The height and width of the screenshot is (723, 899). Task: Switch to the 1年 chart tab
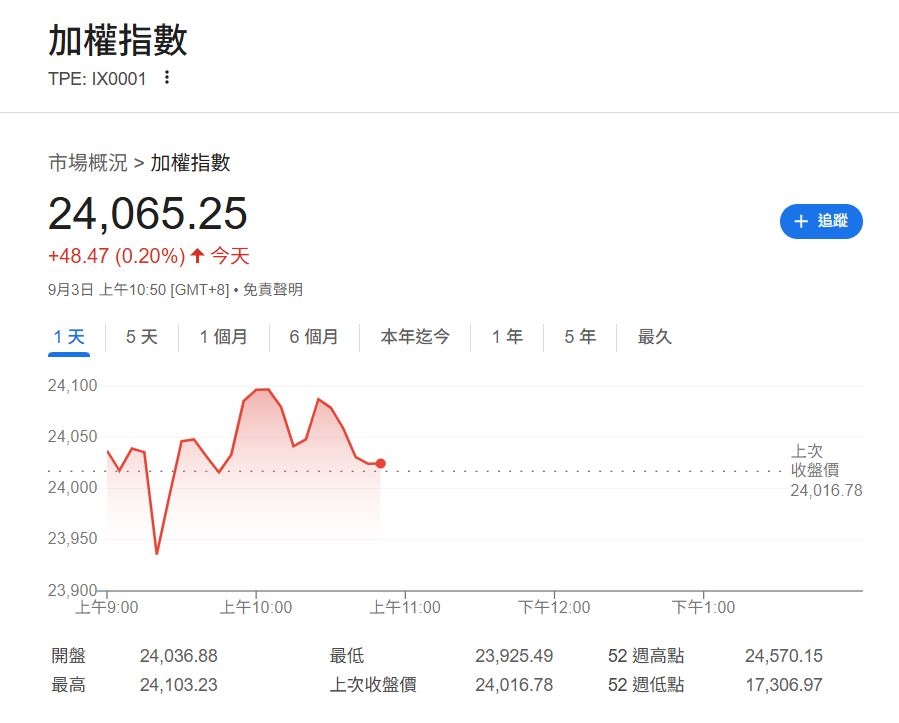pos(507,337)
